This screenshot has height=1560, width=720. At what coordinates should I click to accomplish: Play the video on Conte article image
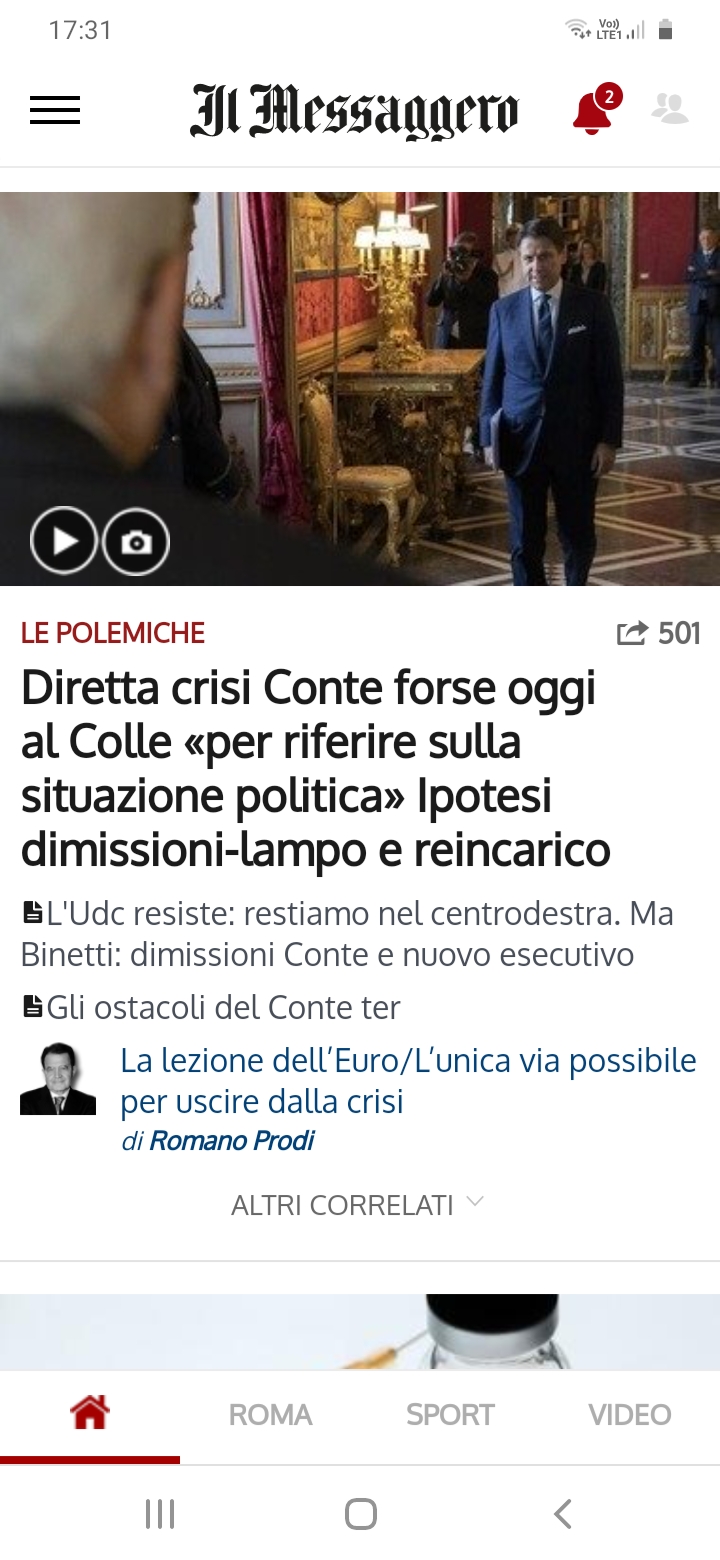[64, 541]
